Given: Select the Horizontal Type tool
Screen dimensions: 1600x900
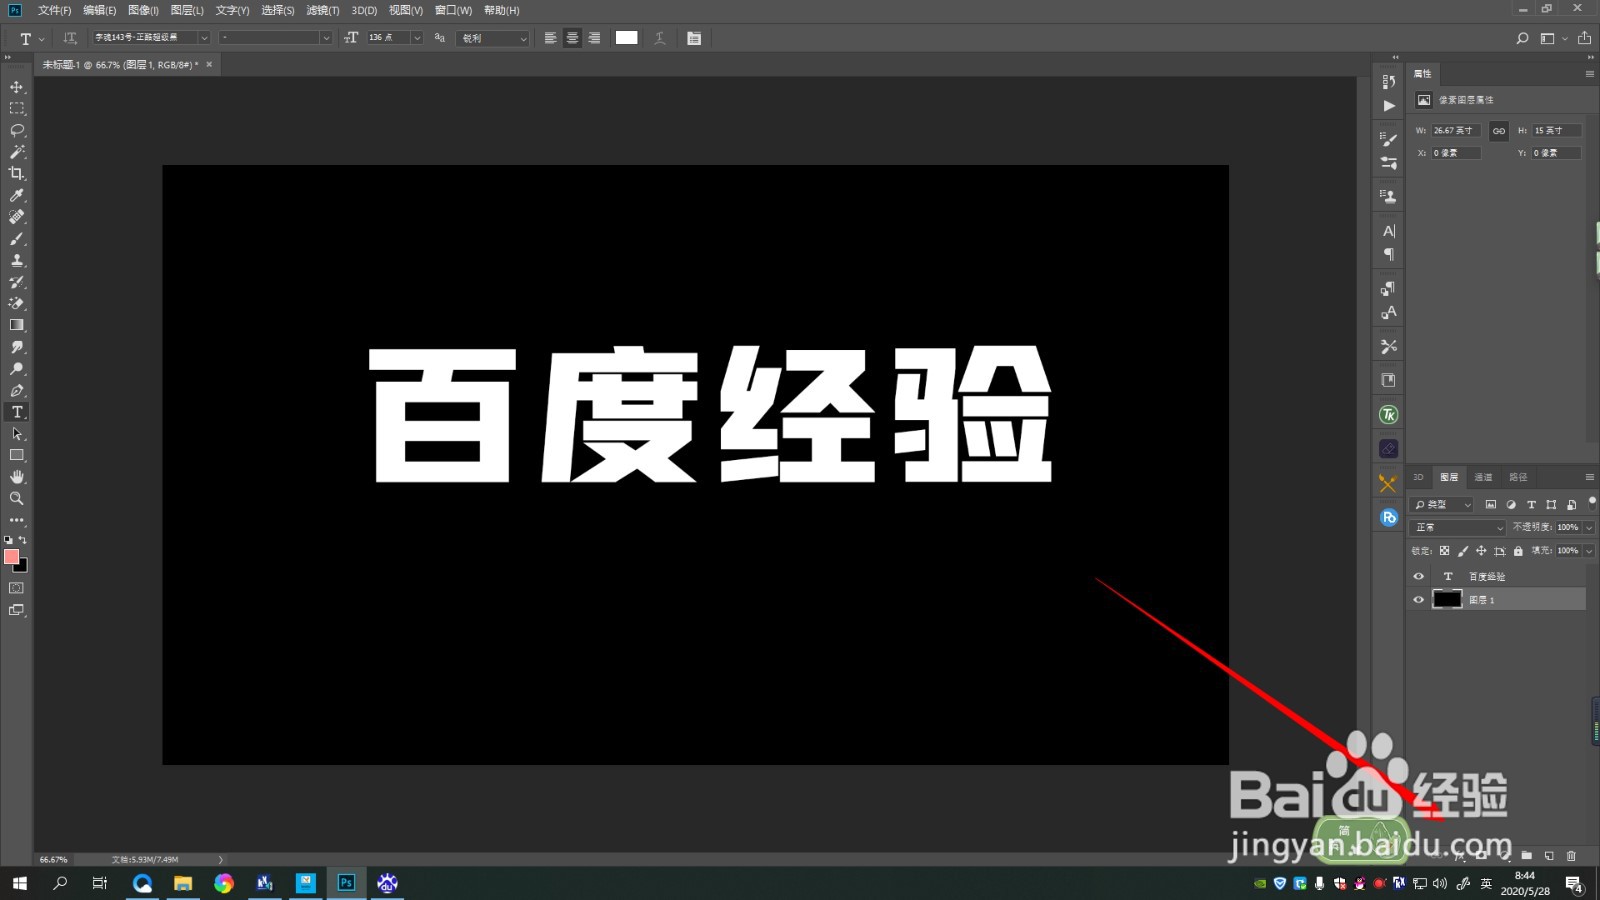Looking at the screenshot, I should tap(17, 412).
